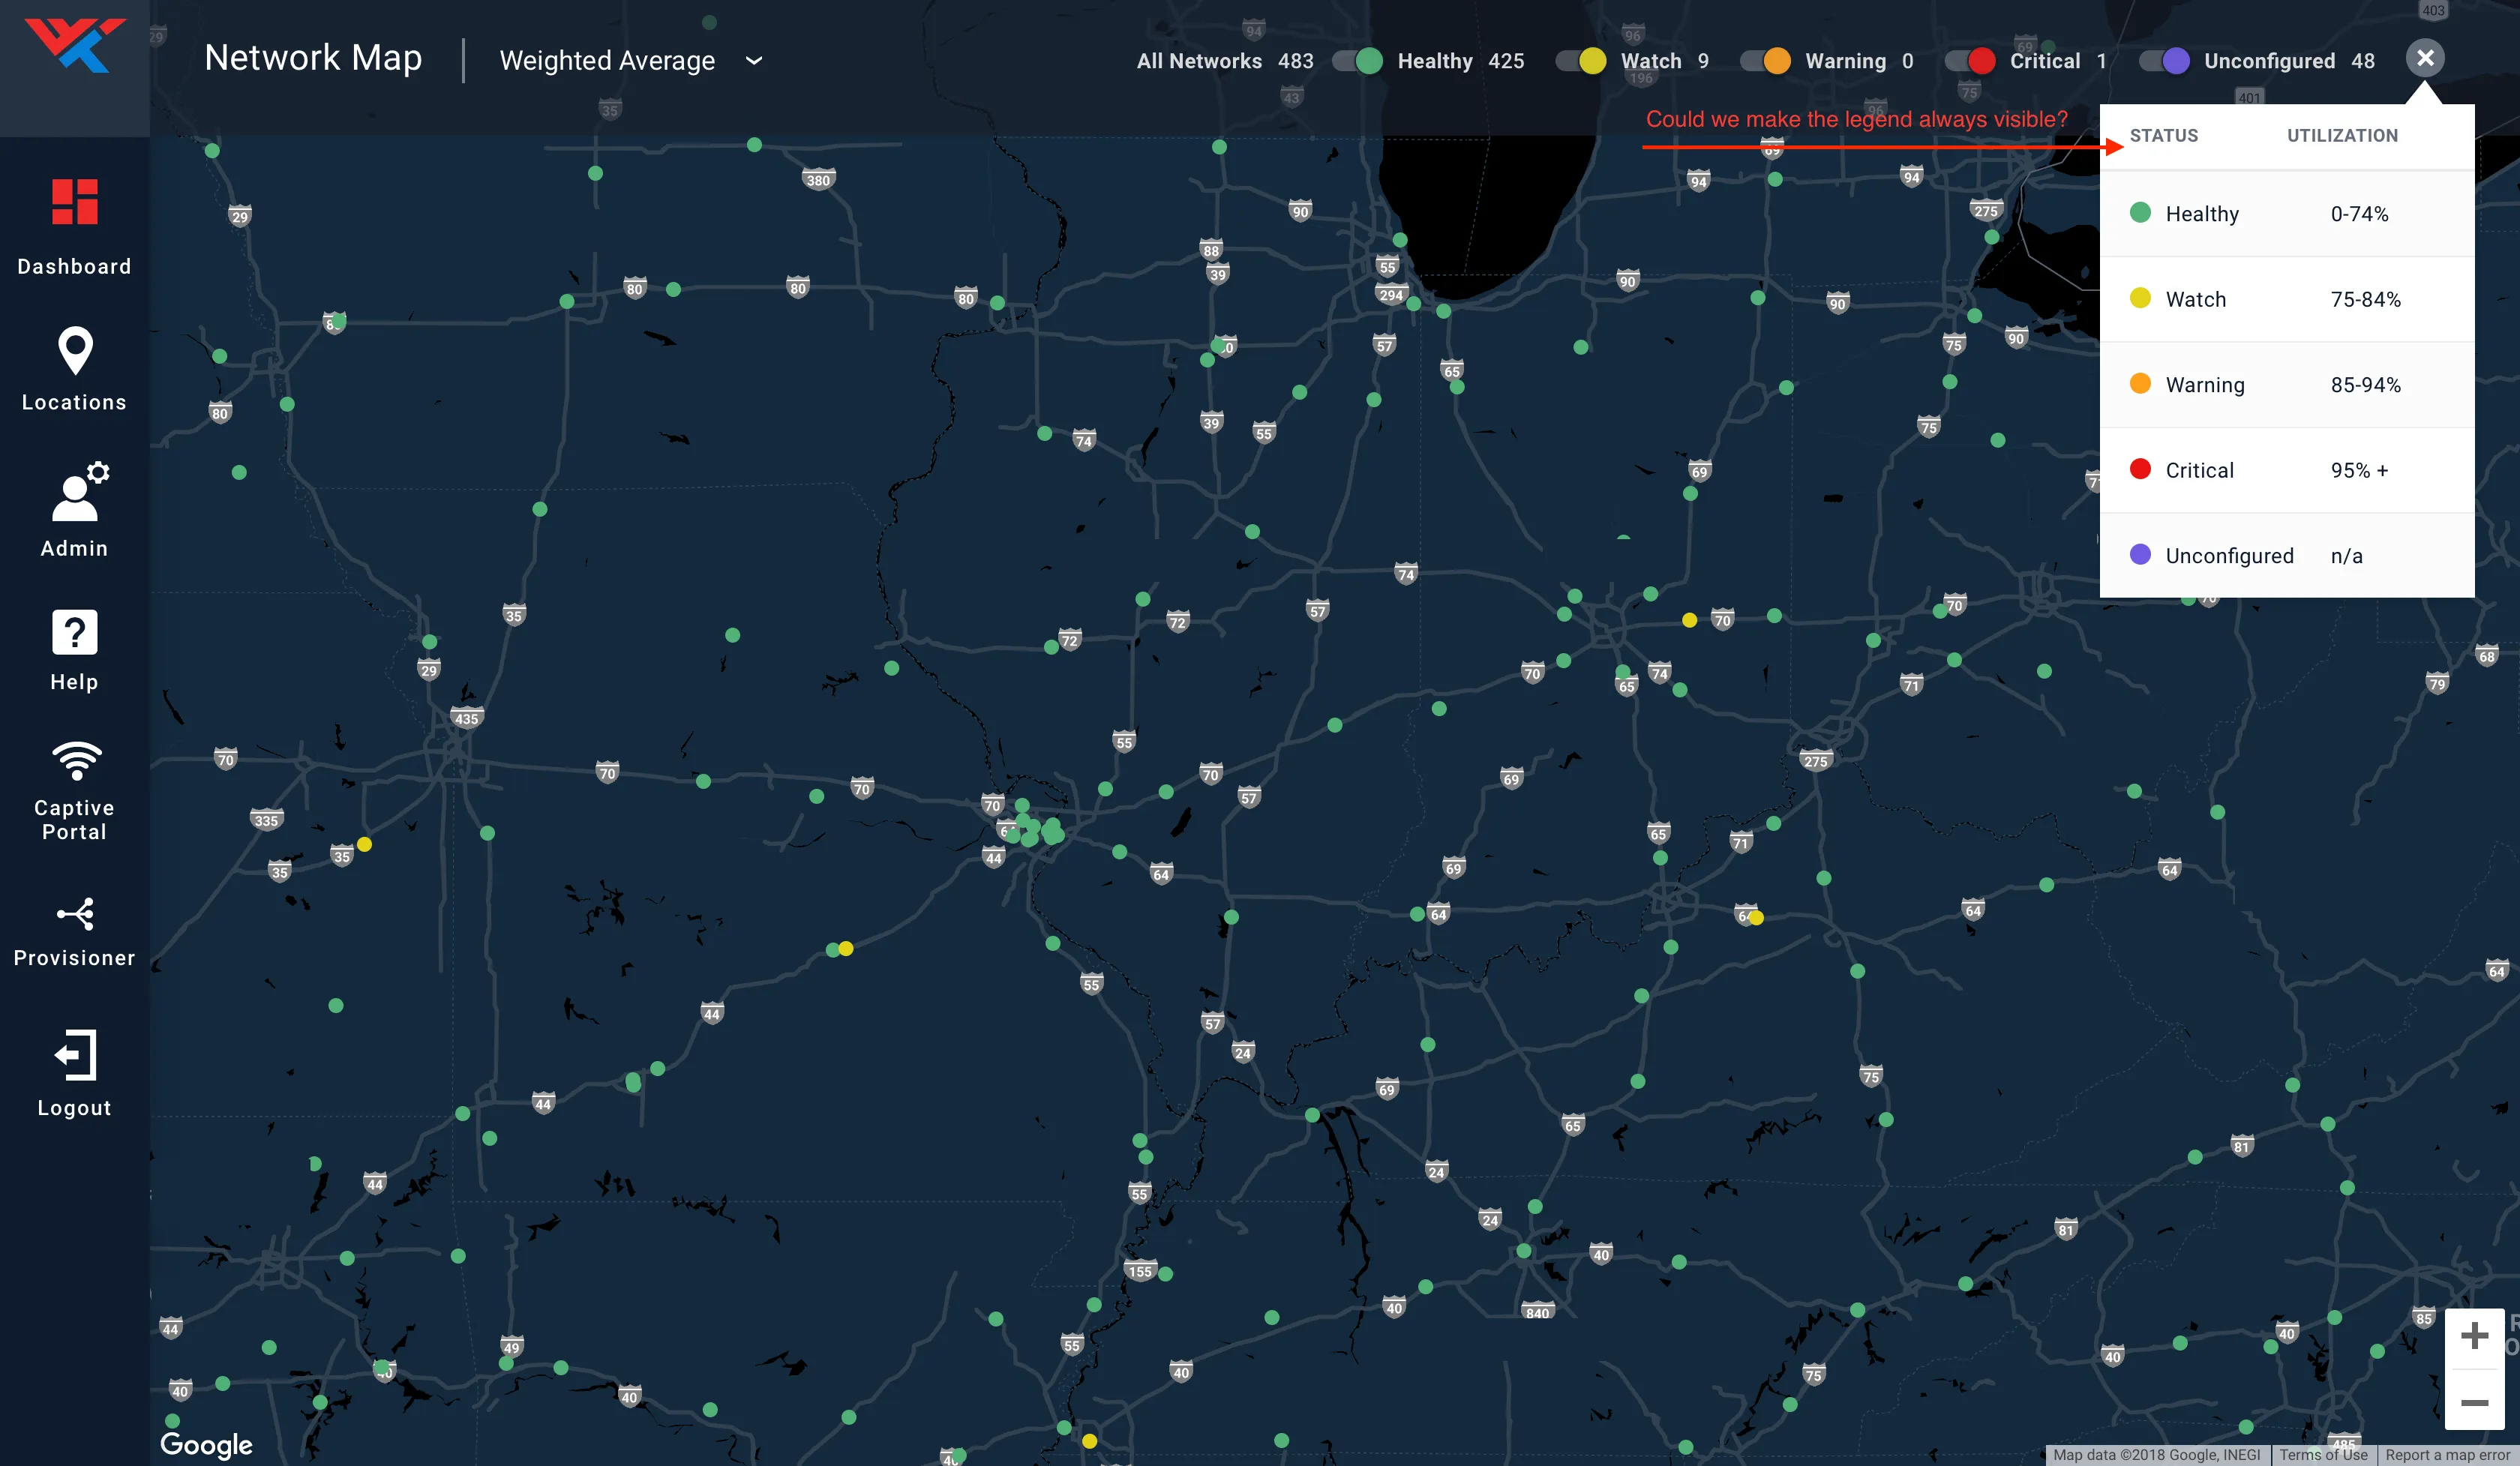
Task: Click Report a map error link
Action: click(x=2447, y=1455)
